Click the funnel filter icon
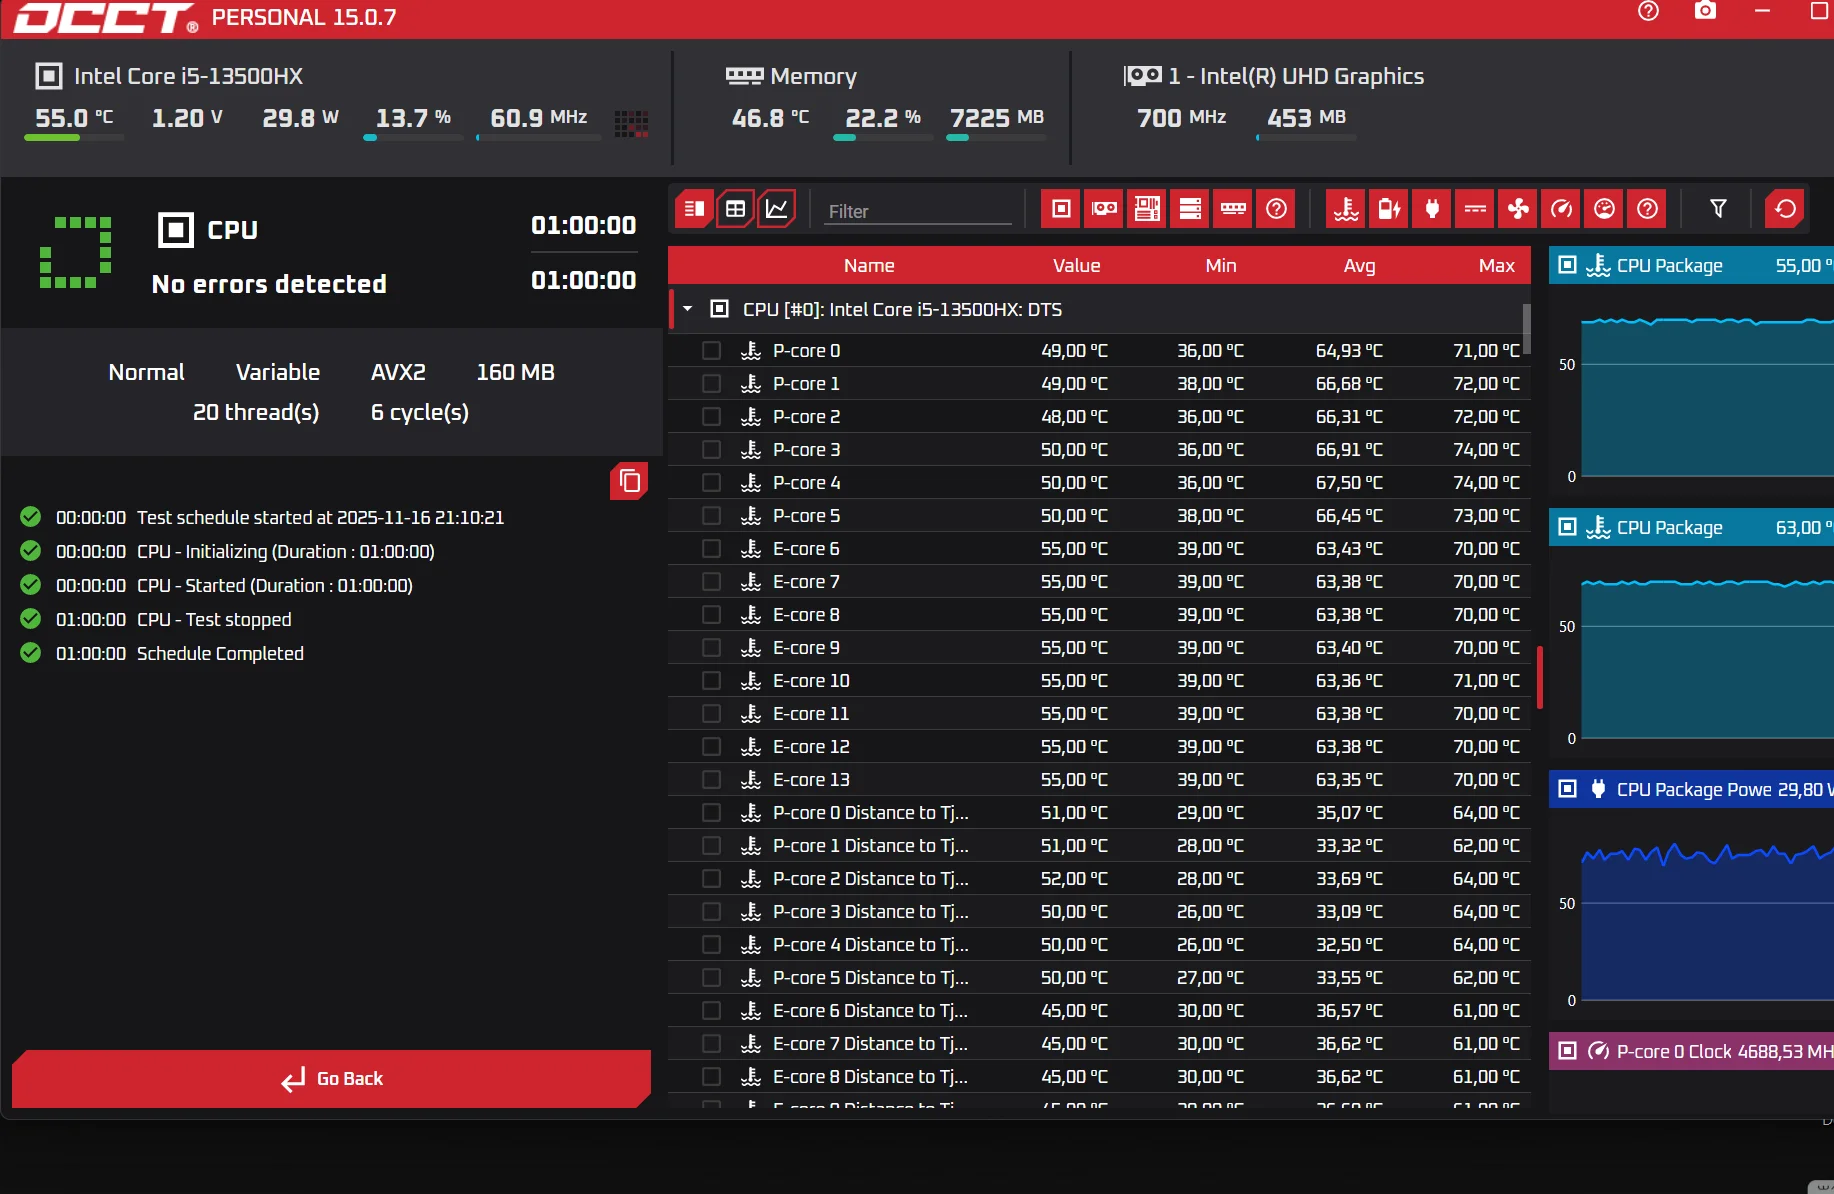1834x1194 pixels. pos(1718,209)
